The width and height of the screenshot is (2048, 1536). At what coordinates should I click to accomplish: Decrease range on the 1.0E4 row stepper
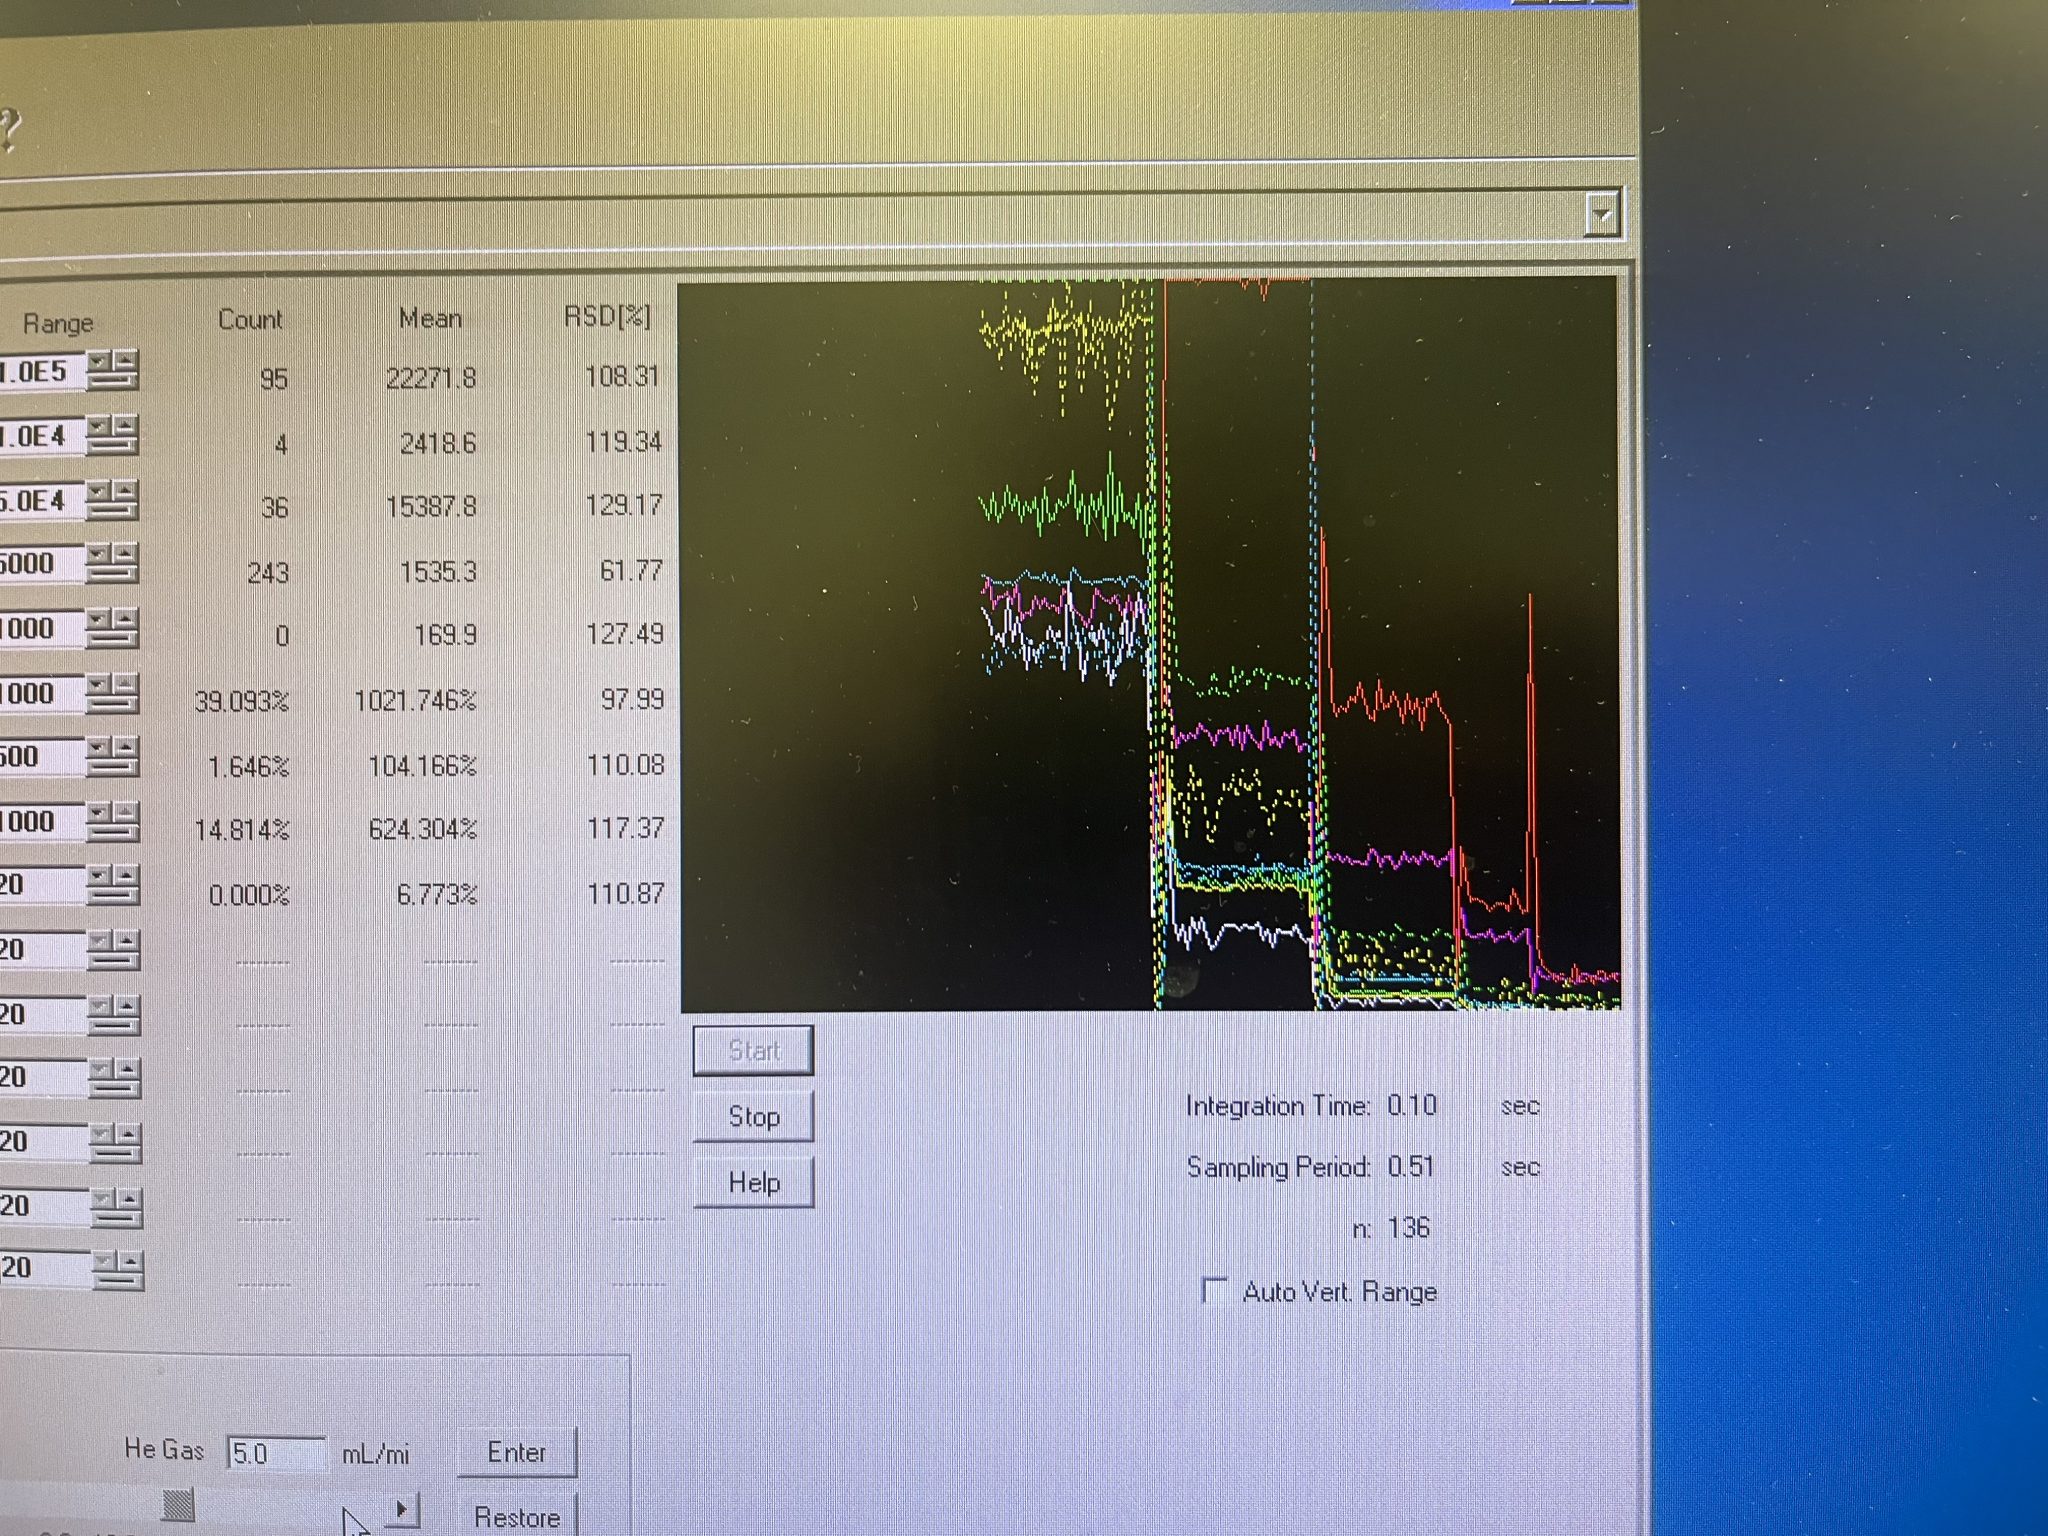(x=101, y=428)
